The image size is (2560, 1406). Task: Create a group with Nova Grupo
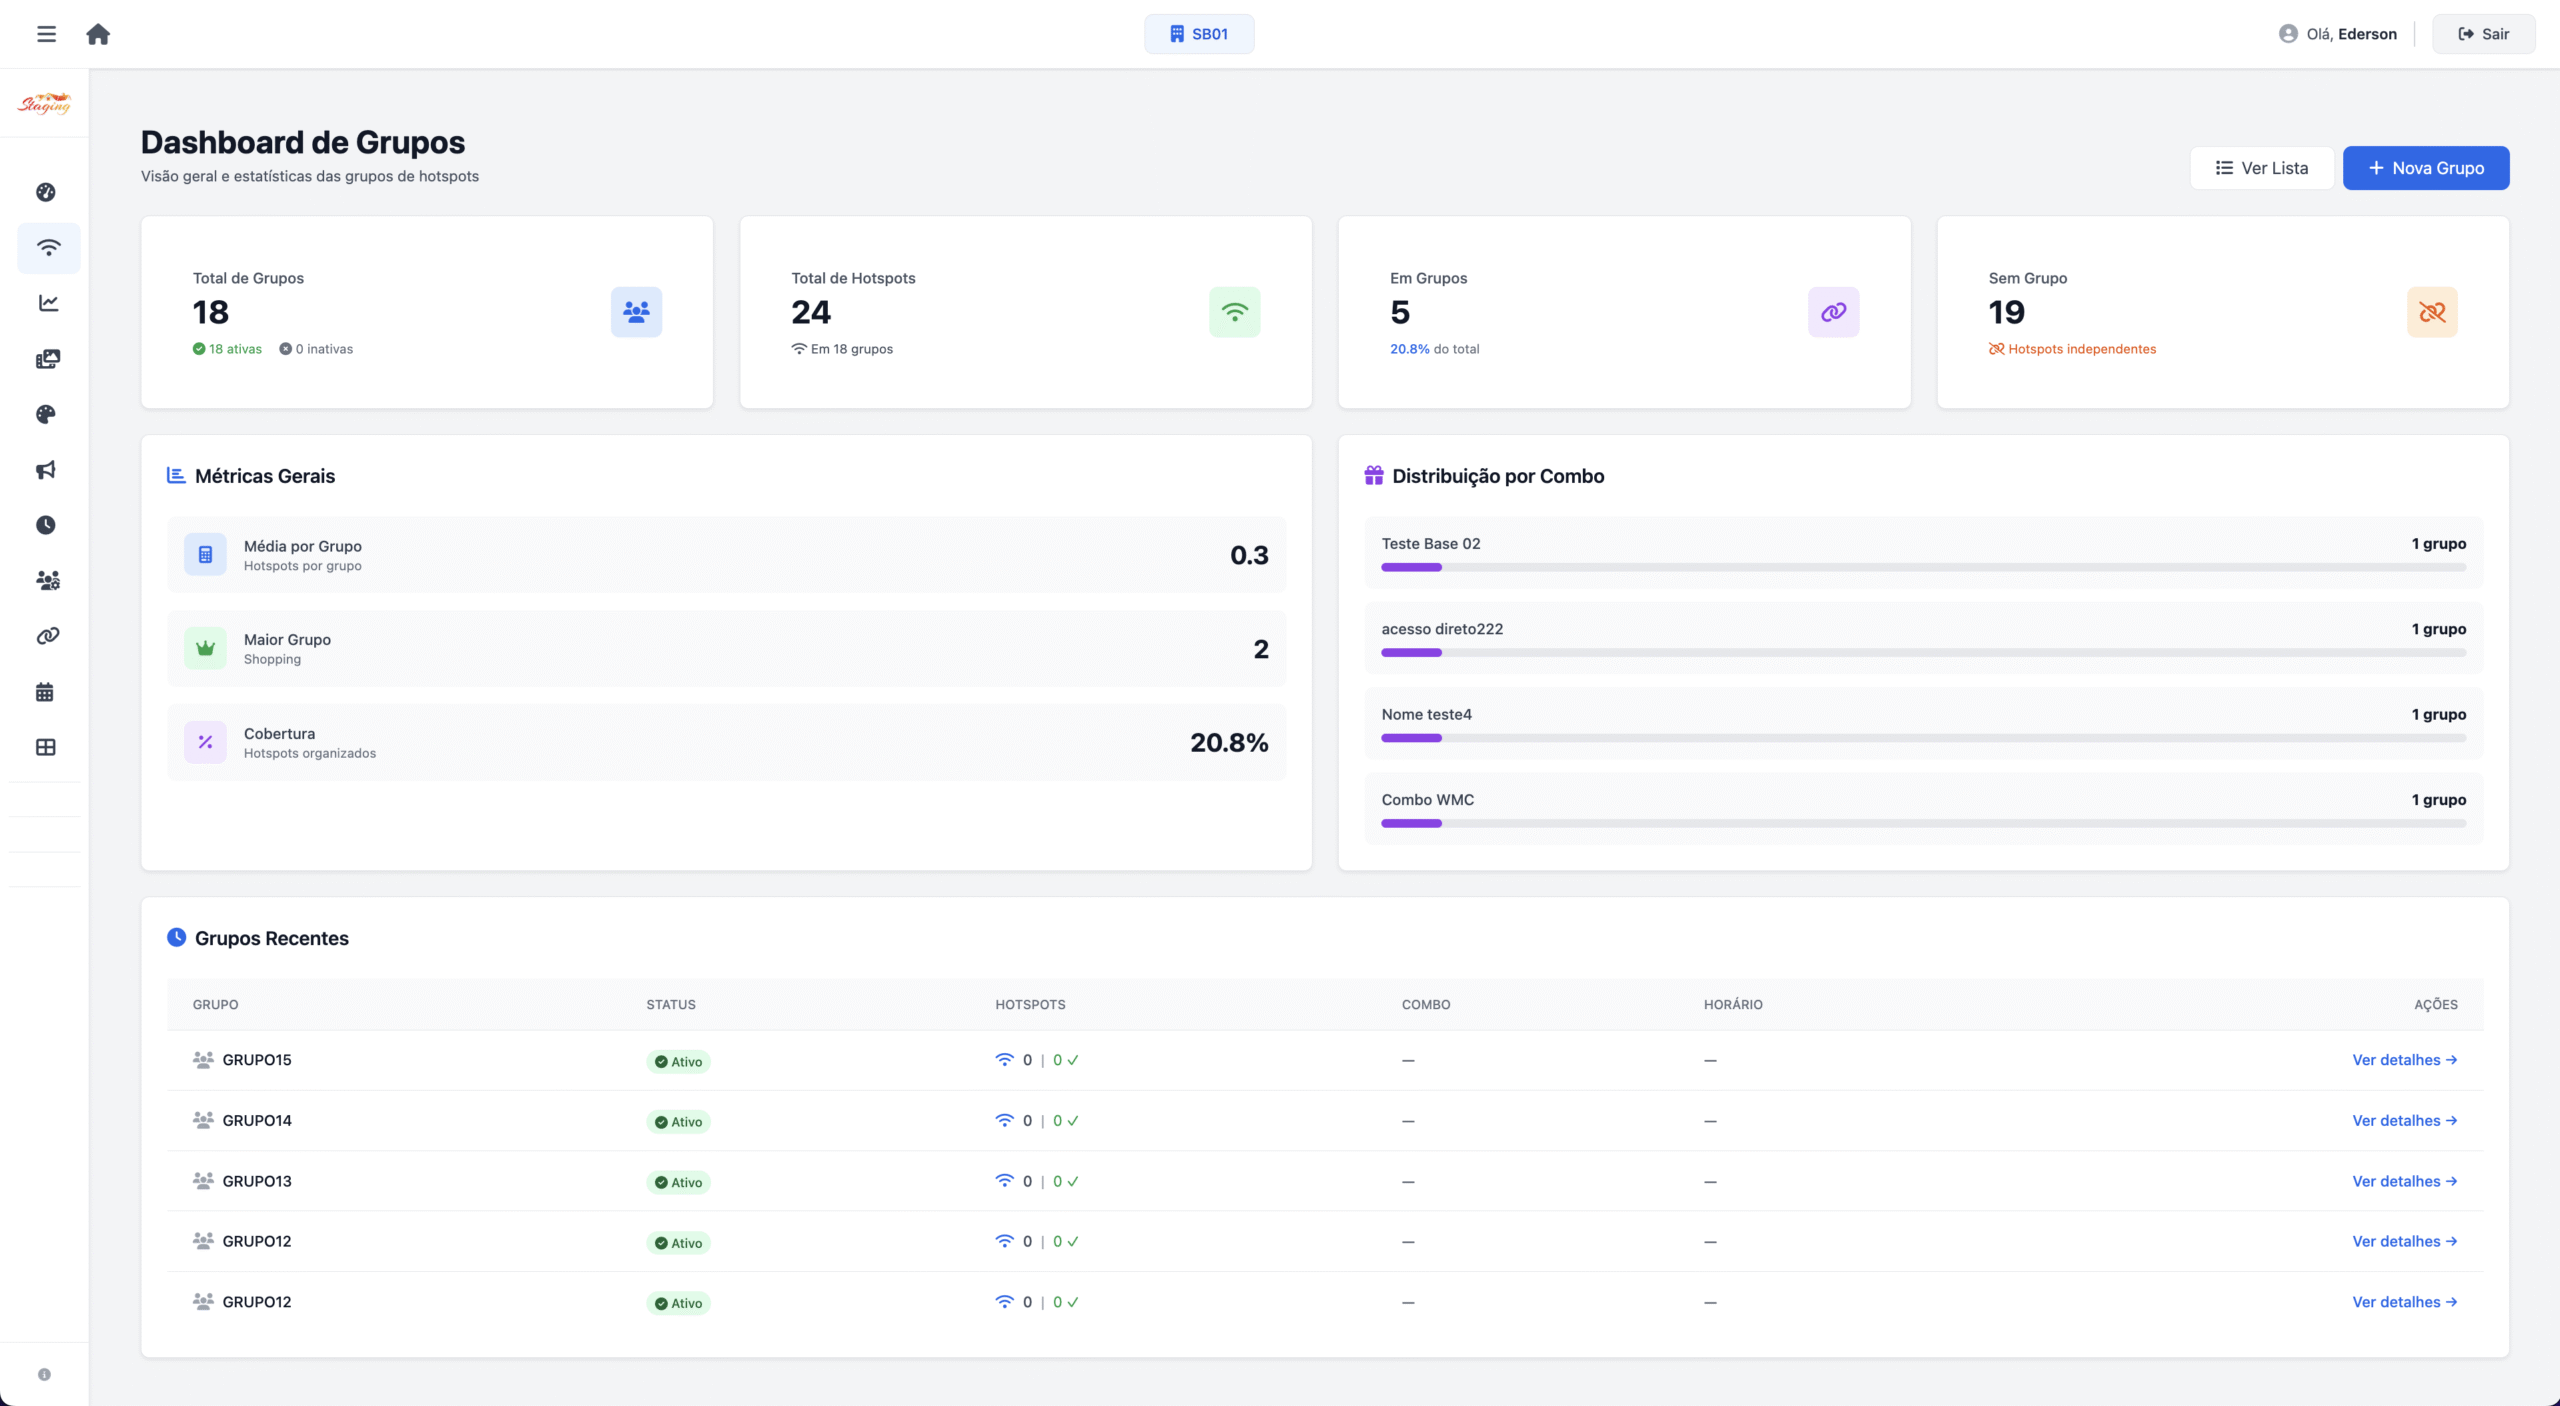2425,168
